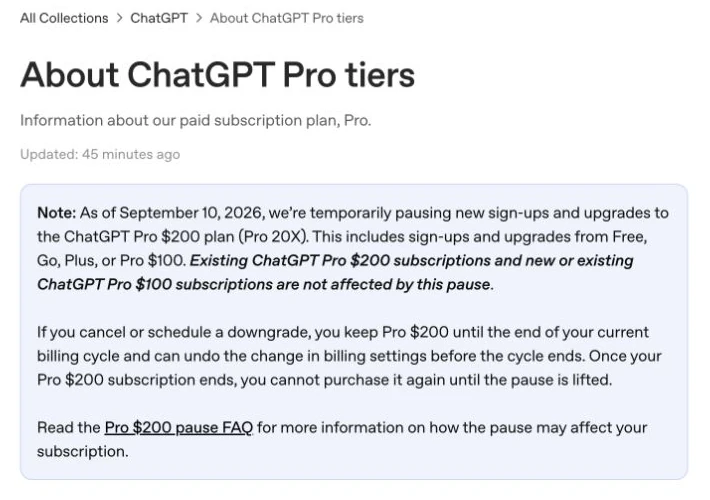Image resolution: width=710 pixels, height=500 pixels.
Task: Click the About ChatGPT Pro tiers breadcrumb
Action: 287,18
